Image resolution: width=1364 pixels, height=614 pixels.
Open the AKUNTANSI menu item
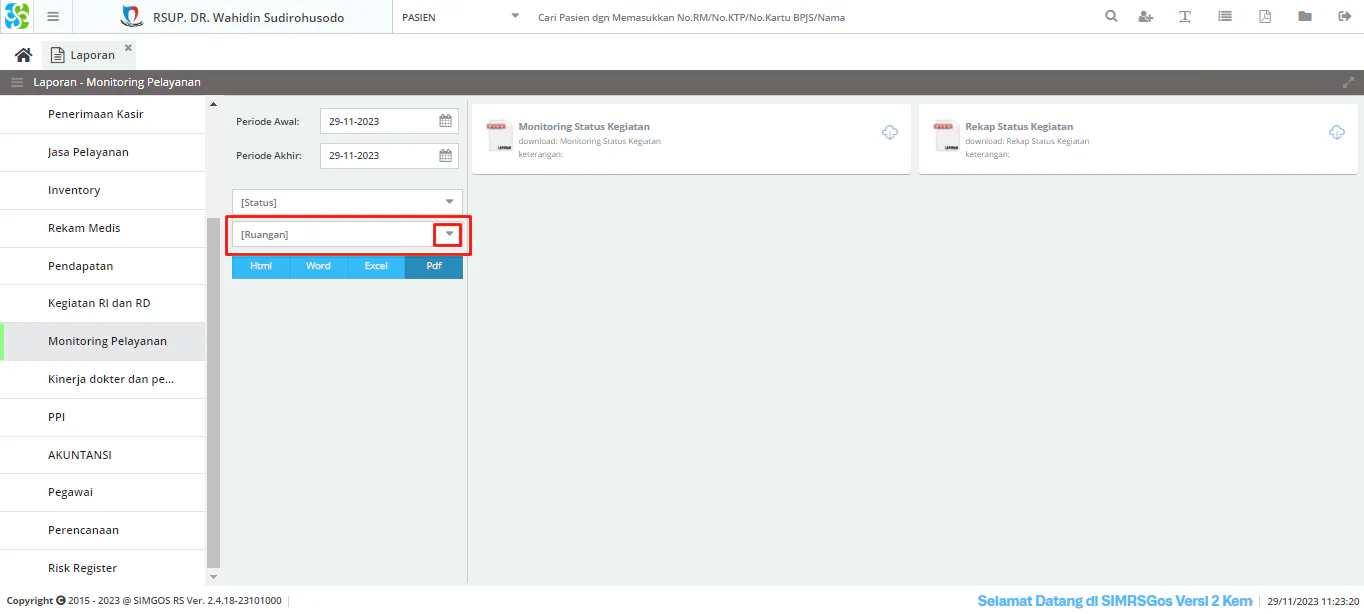[103, 455]
